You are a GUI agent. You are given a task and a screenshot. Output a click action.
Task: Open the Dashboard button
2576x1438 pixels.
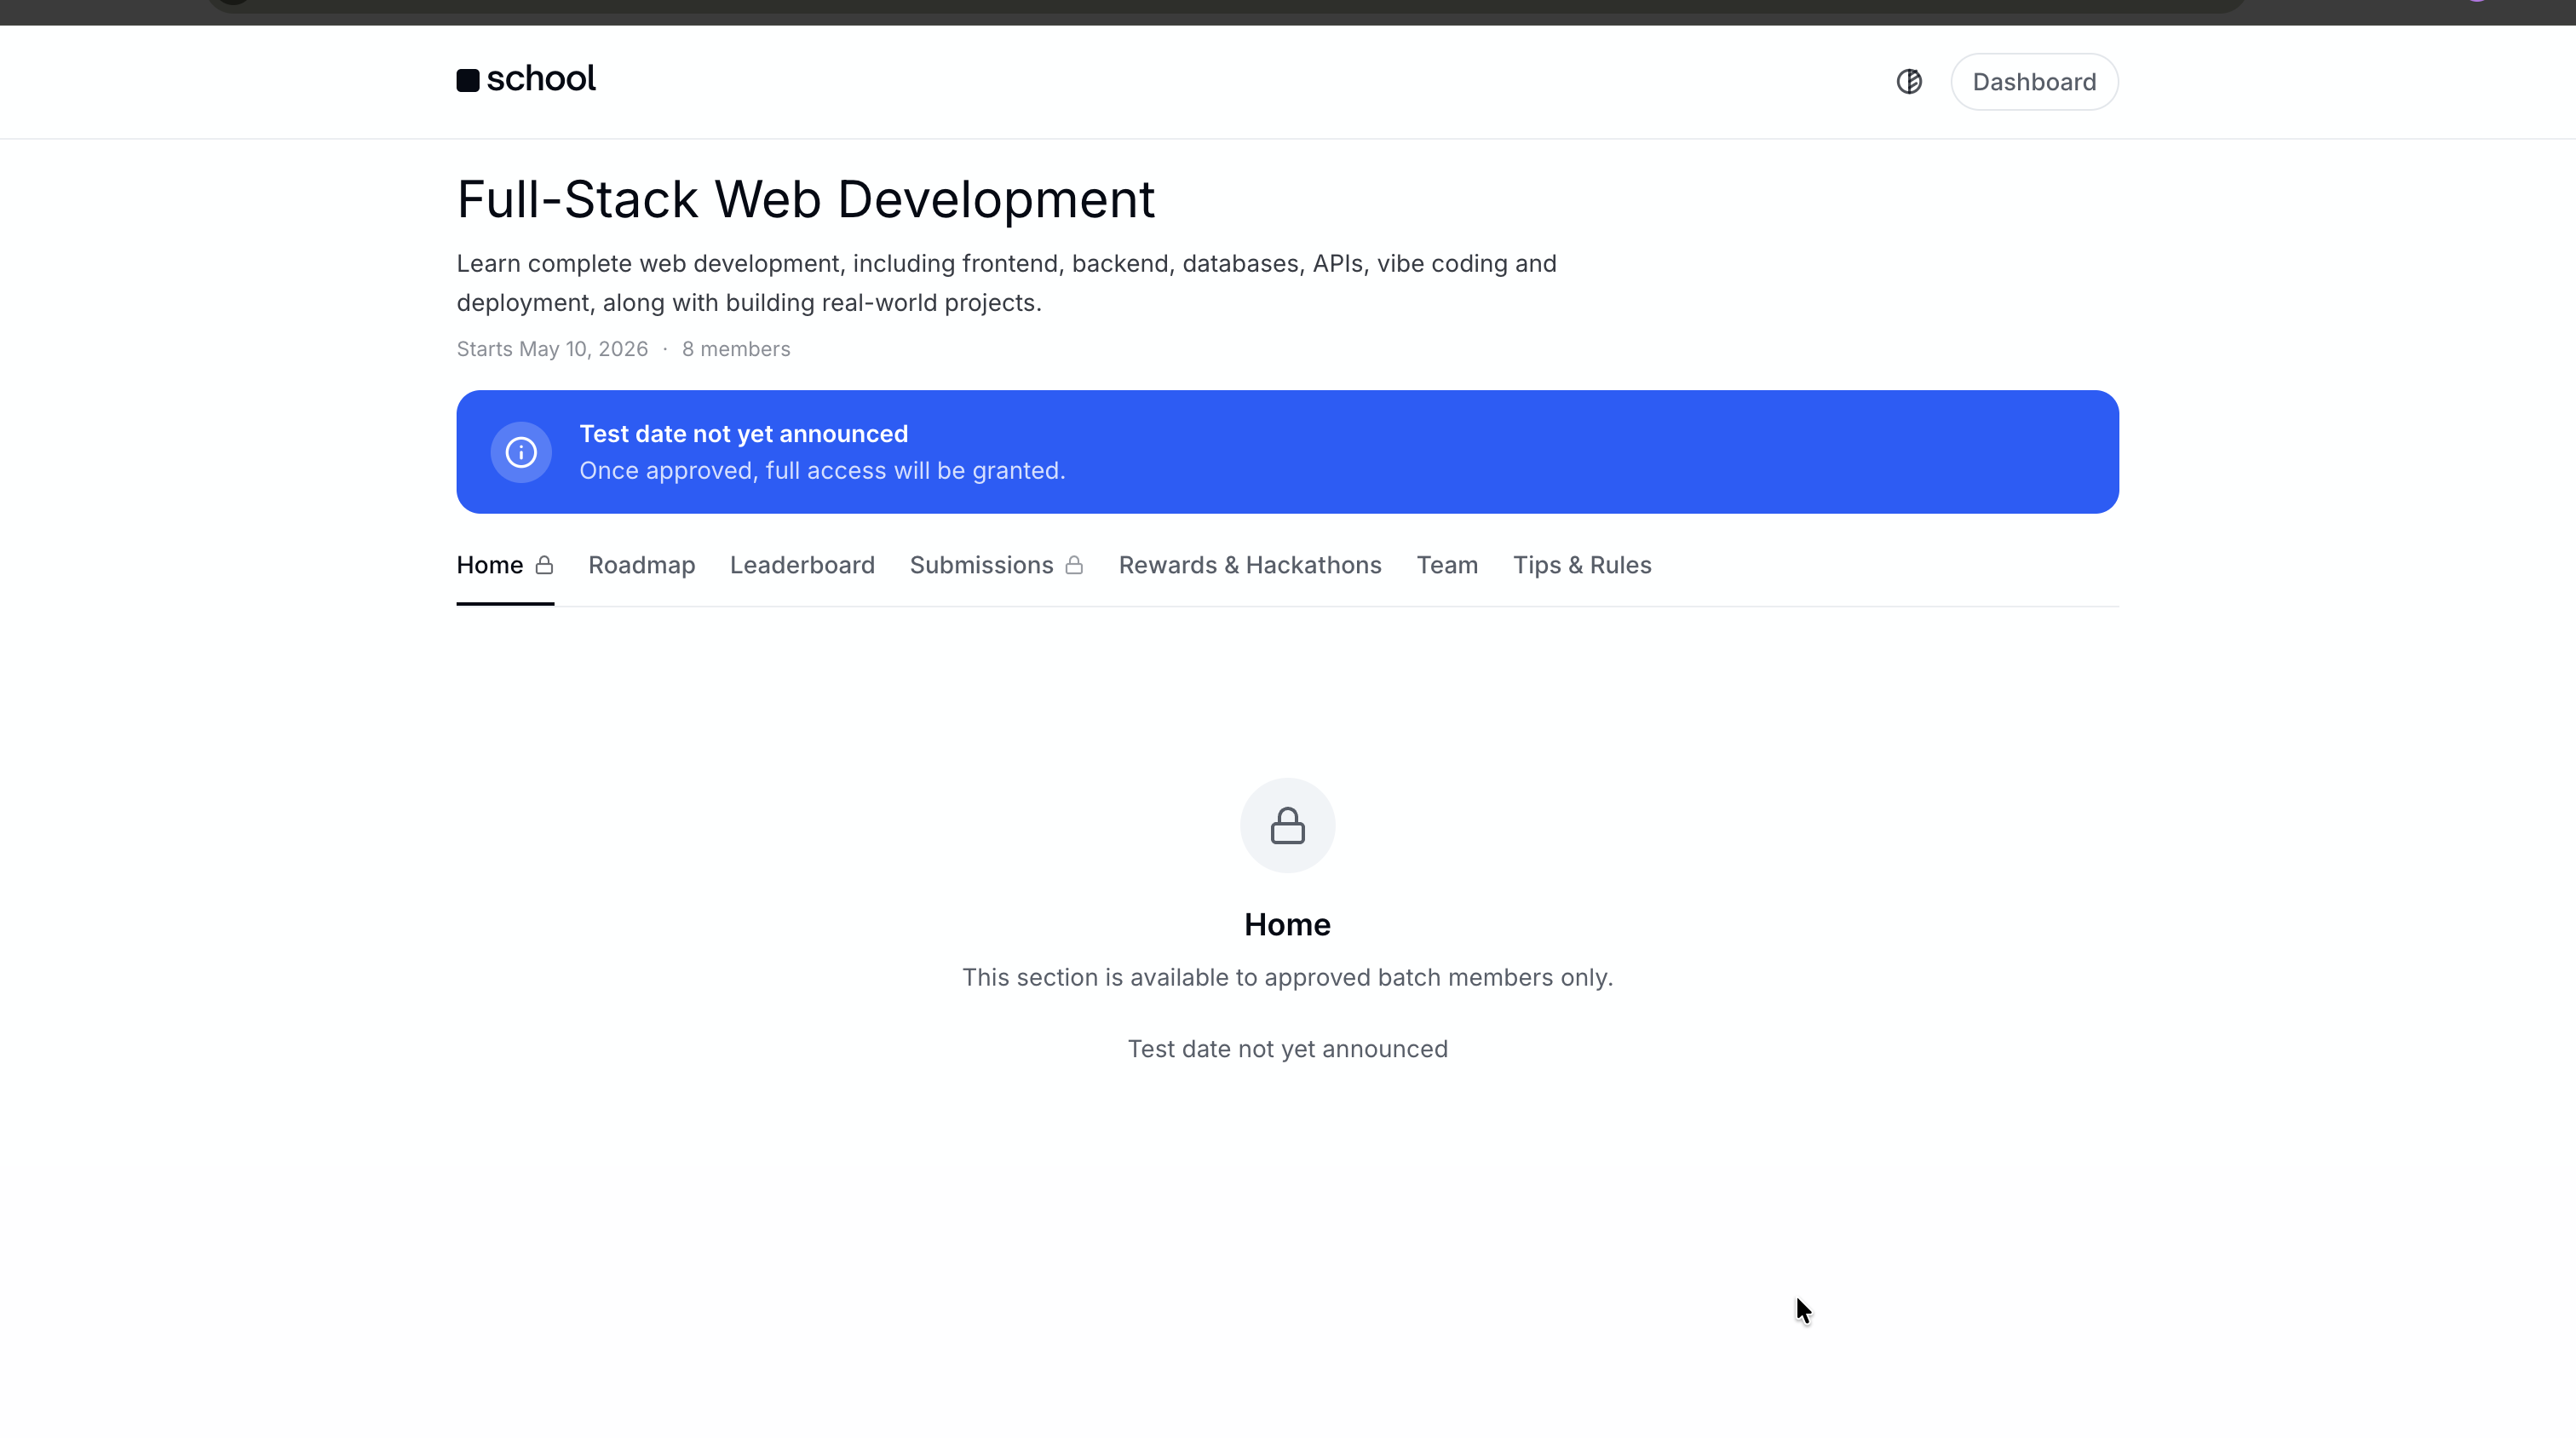click(x=2033, y=82)
